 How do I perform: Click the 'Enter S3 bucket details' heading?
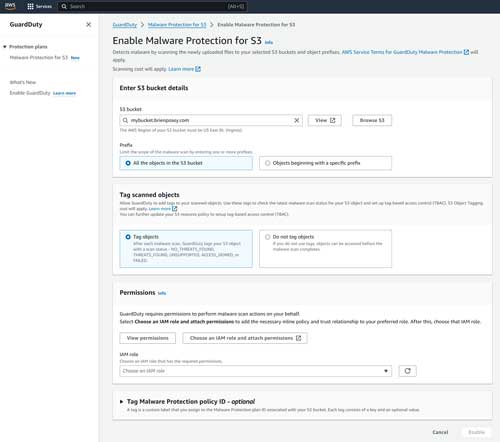tap(154, 88)
